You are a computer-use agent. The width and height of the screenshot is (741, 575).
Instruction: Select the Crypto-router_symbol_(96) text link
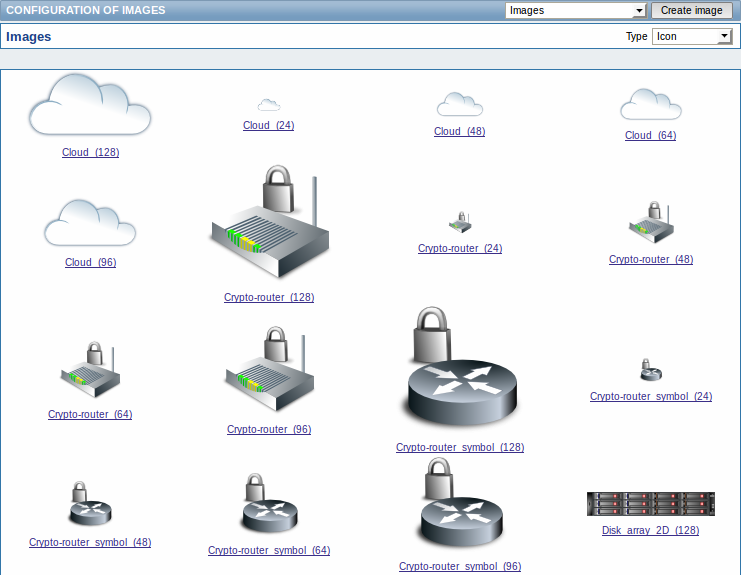(460, 566)
